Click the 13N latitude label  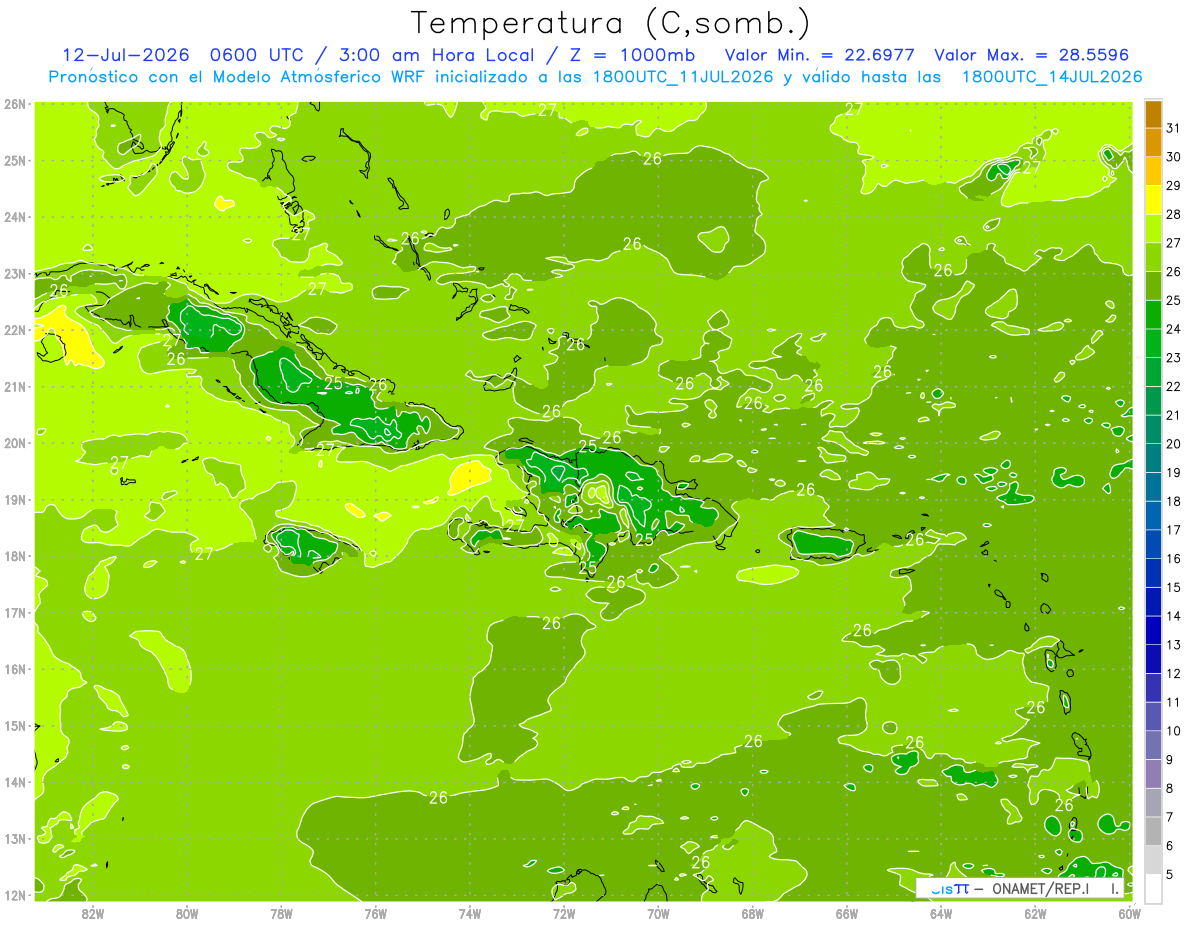14,838
